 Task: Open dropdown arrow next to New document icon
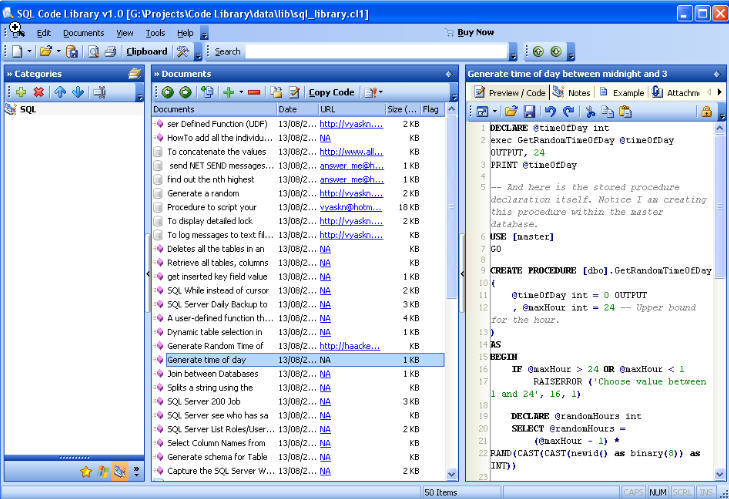click(29, 52)
